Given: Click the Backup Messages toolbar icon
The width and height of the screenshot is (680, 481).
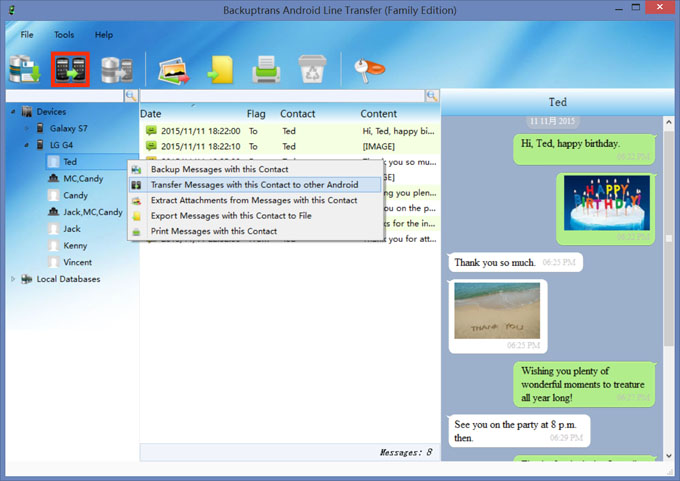Looking at the screenshot, I should click(25, 69).
